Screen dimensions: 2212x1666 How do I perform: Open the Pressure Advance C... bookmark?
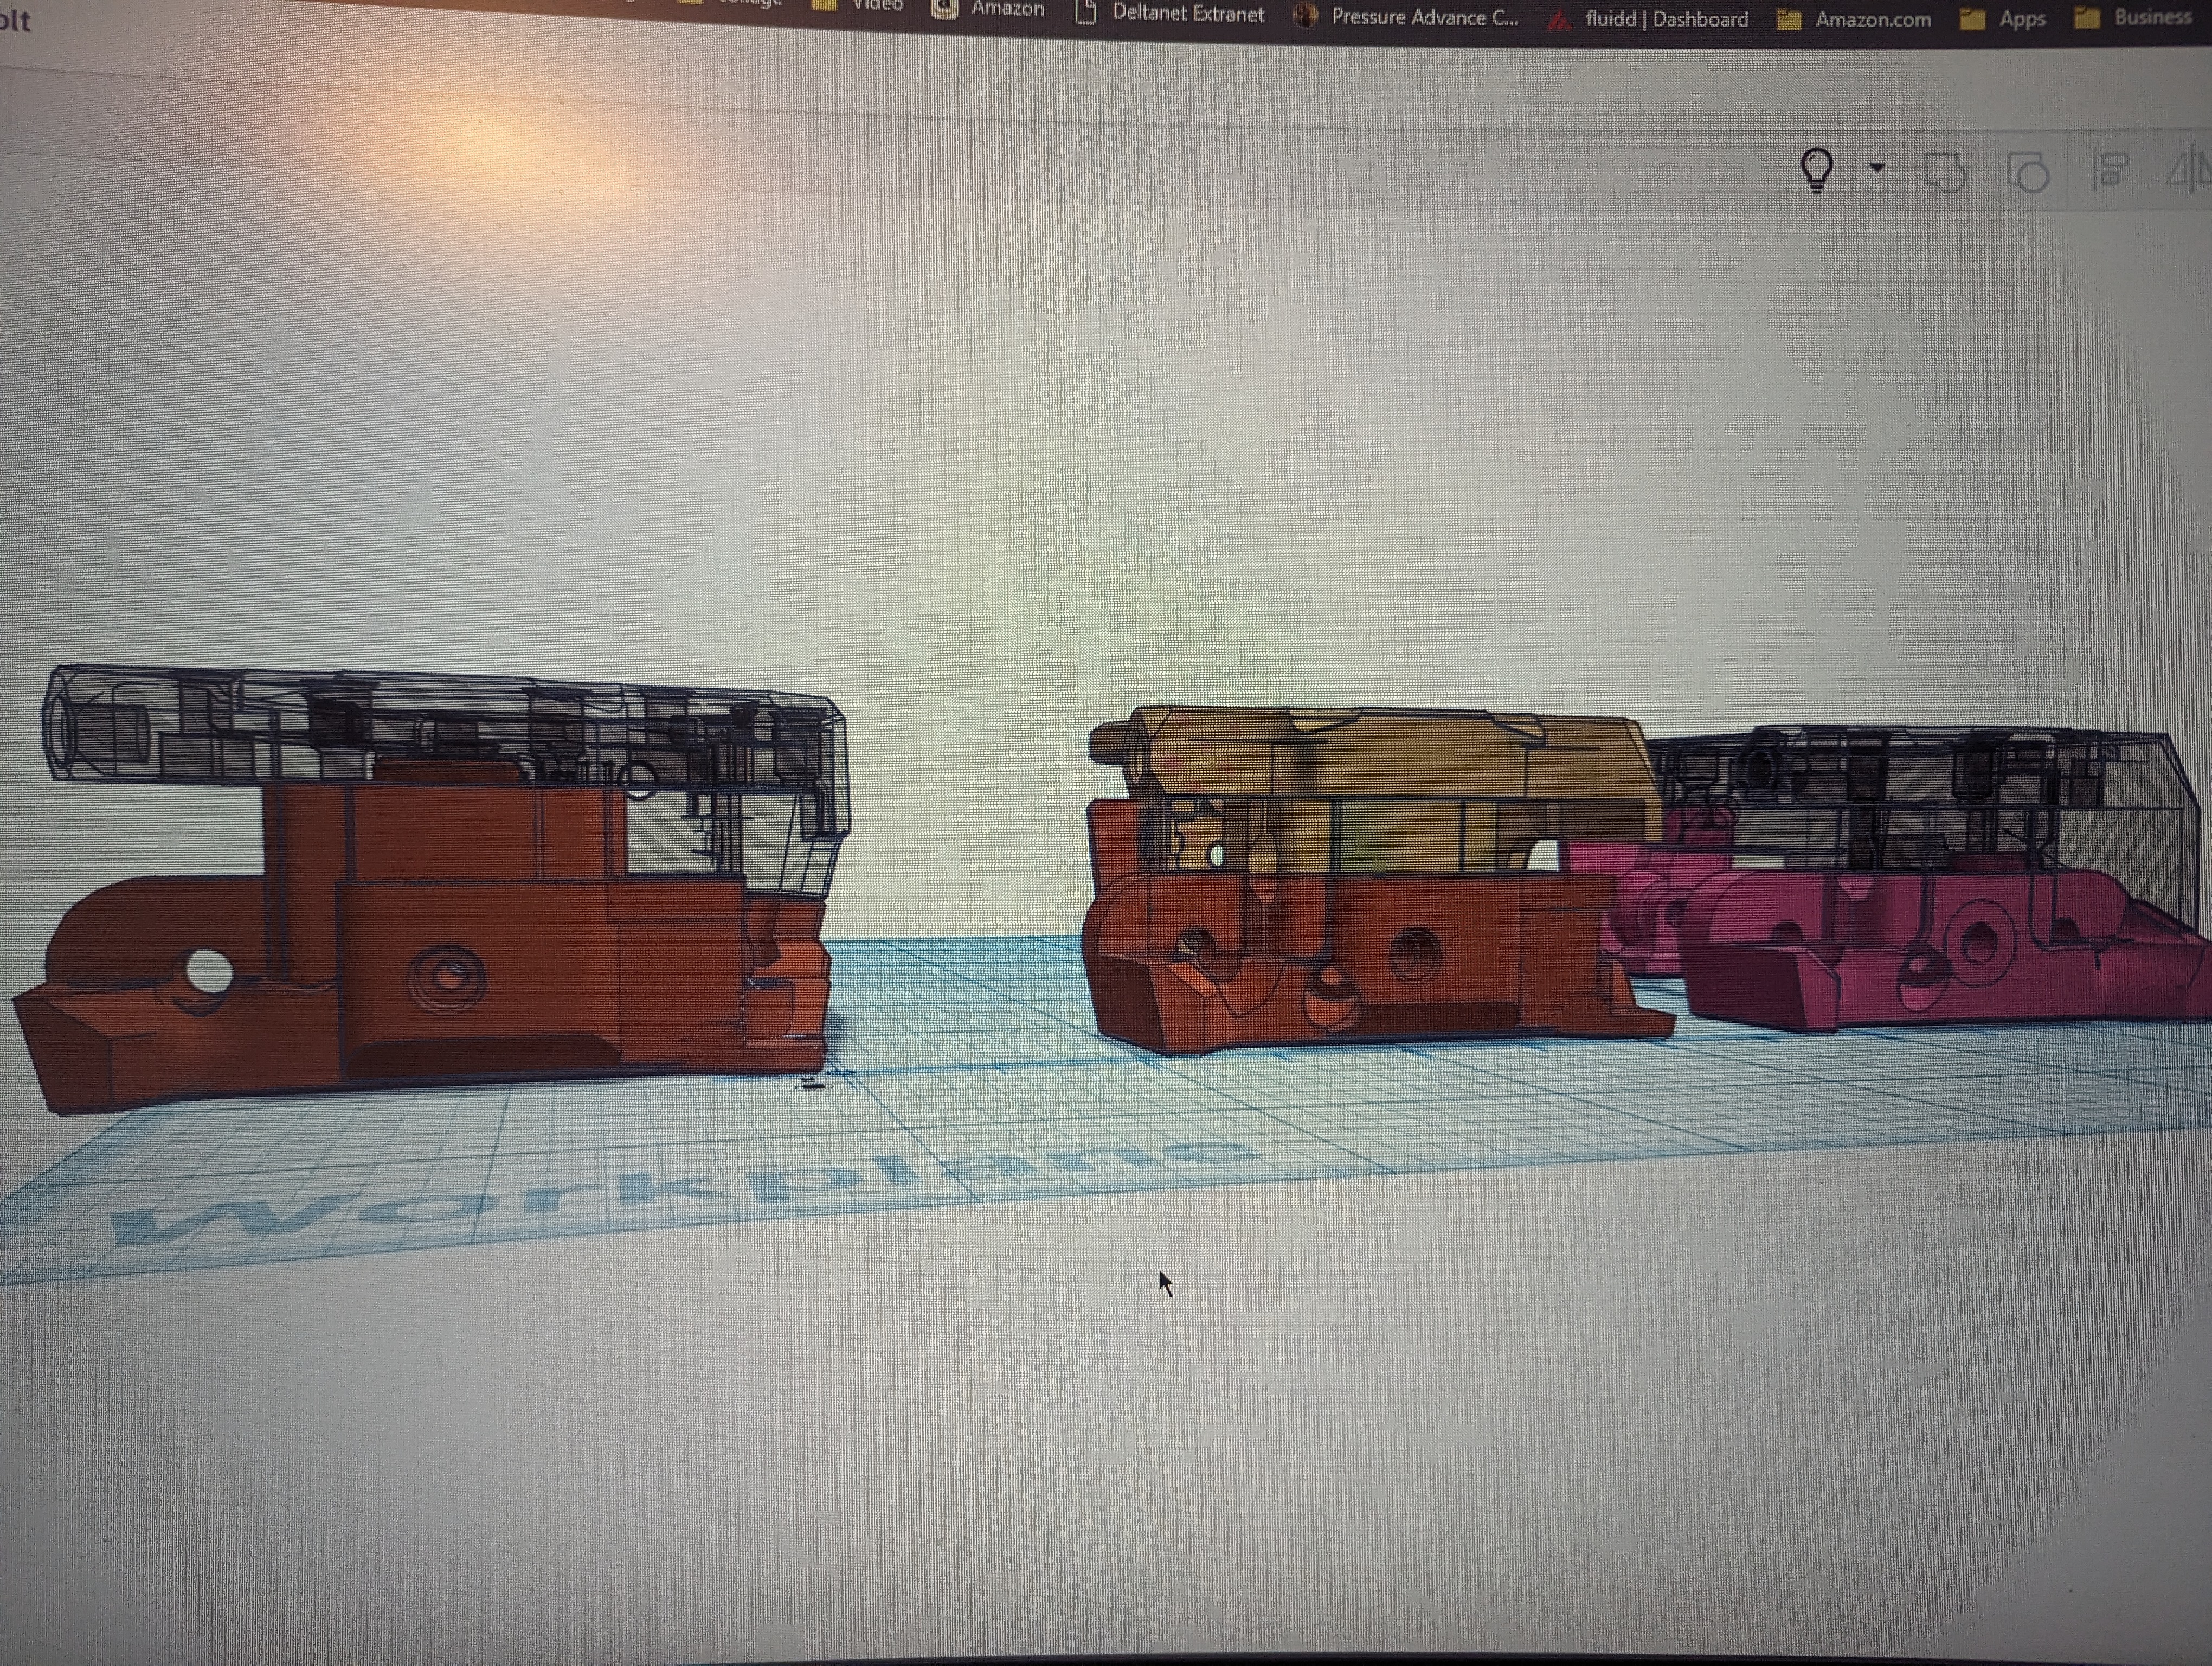[x=1406, y=17]
